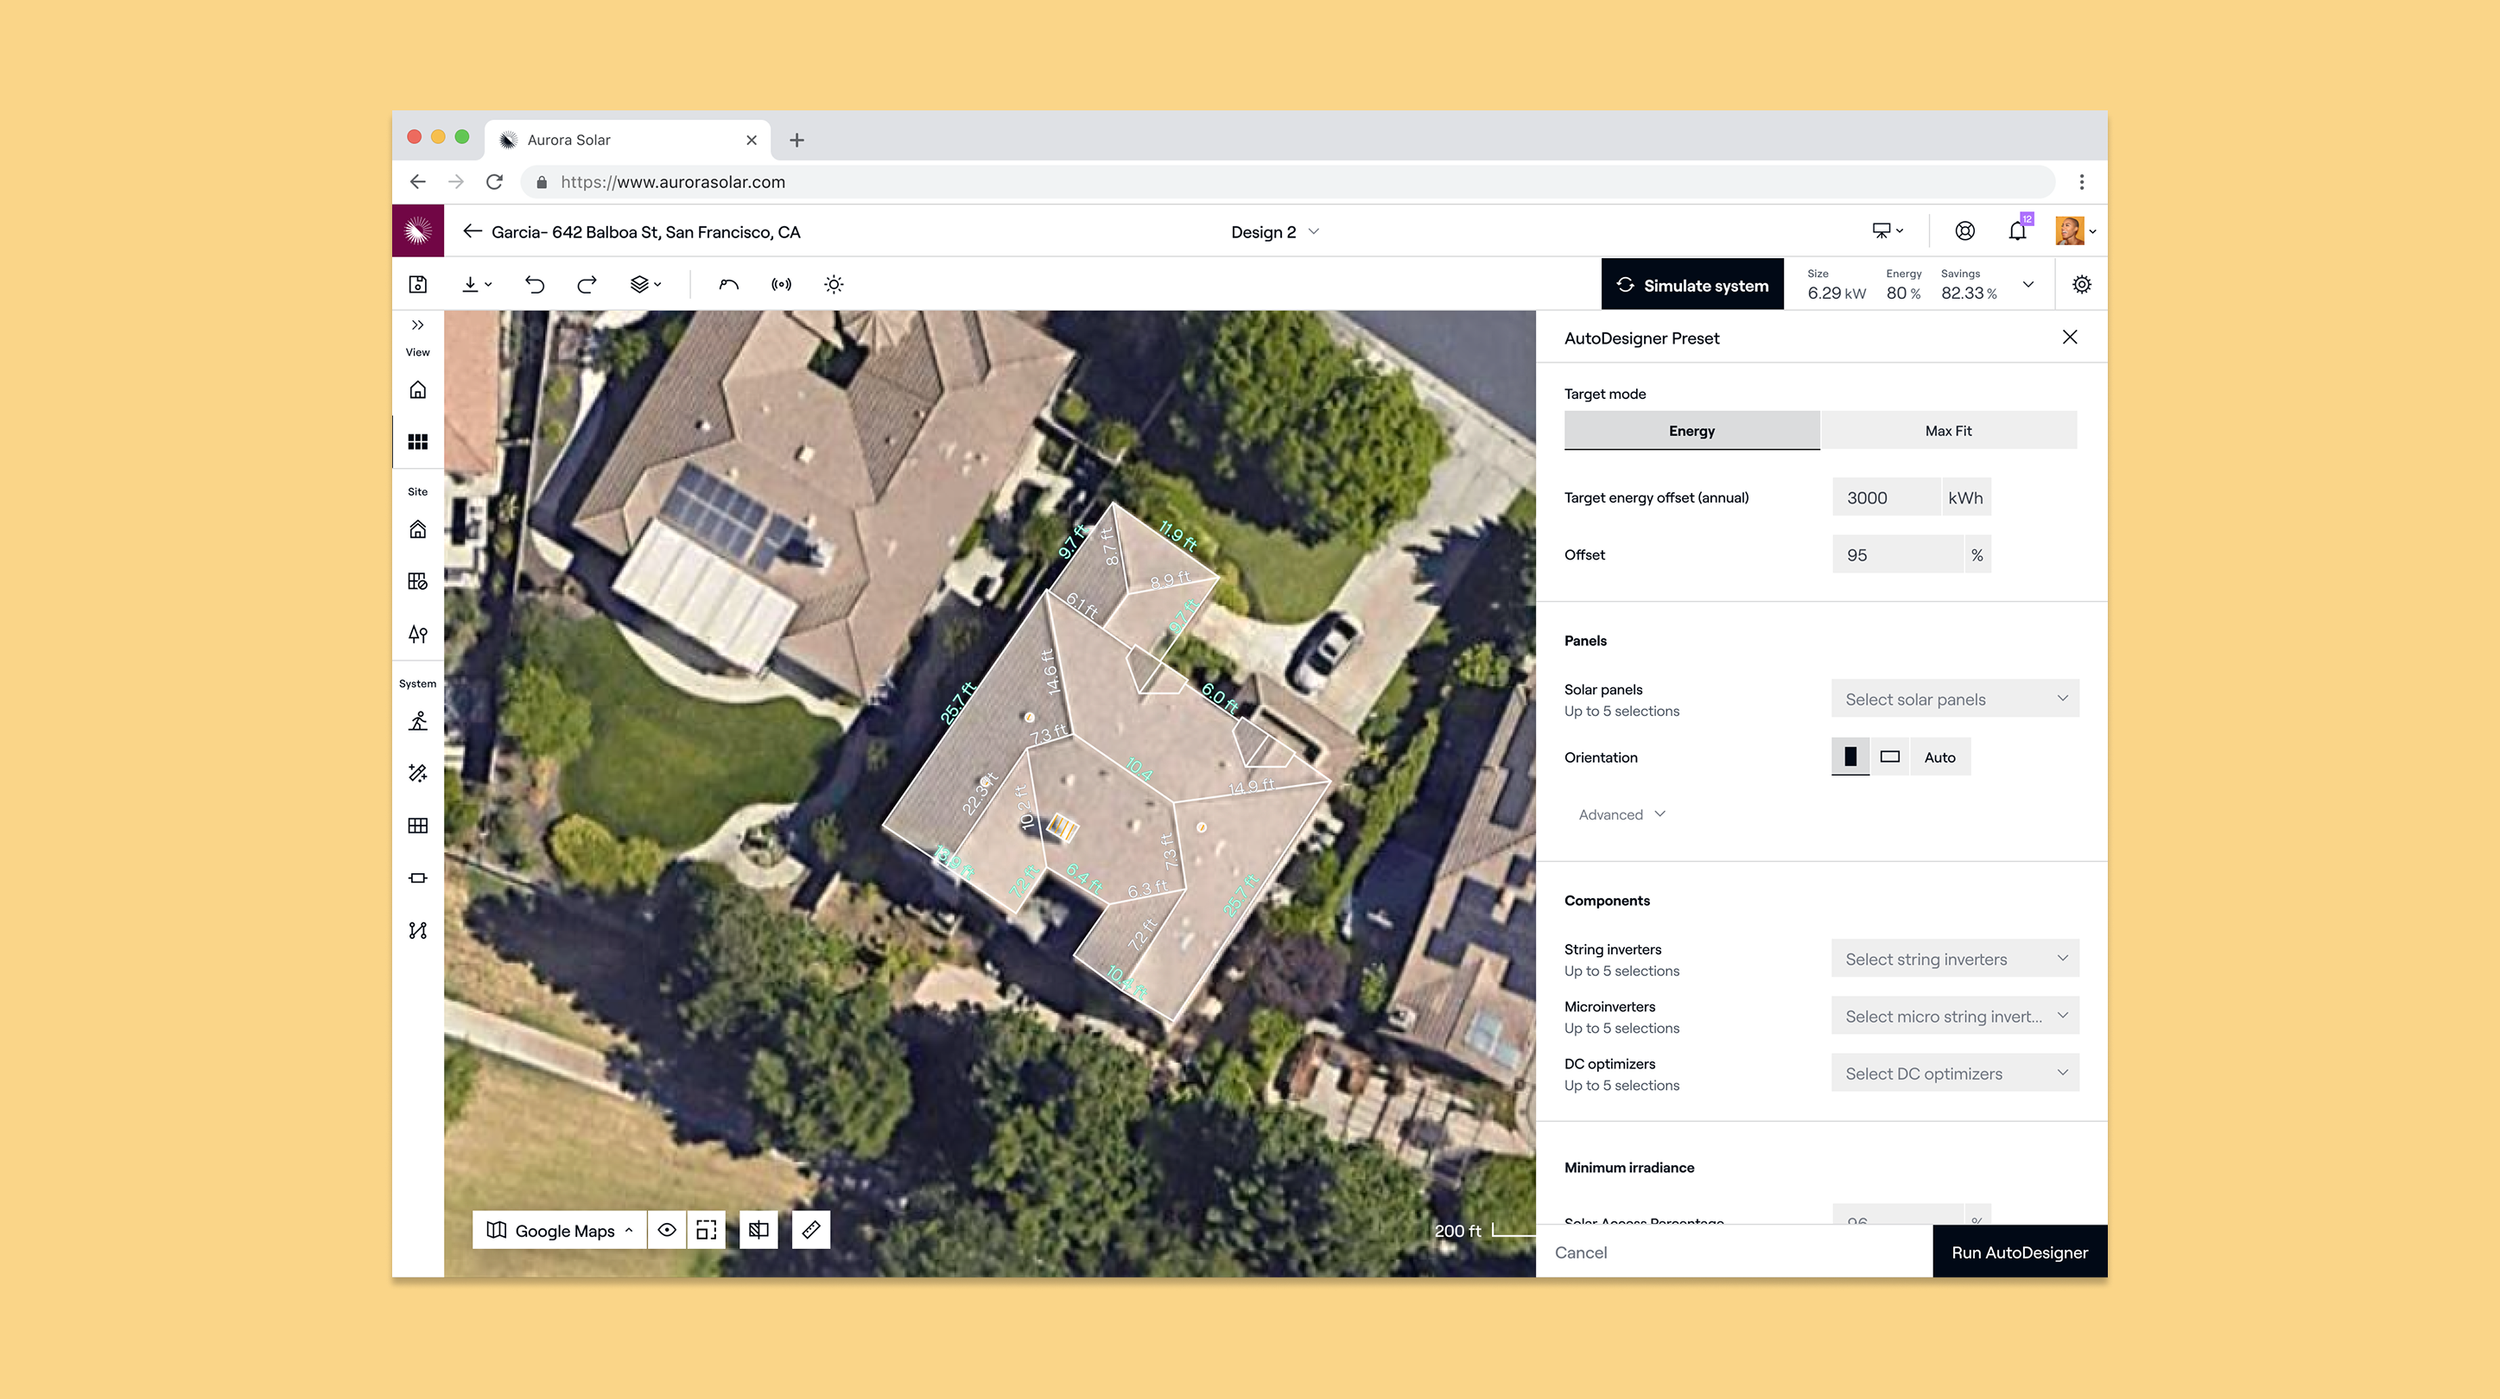Select landscape panel orientation
2500x1399 pixels.
pyautogui.click(x=1890, y=757)
